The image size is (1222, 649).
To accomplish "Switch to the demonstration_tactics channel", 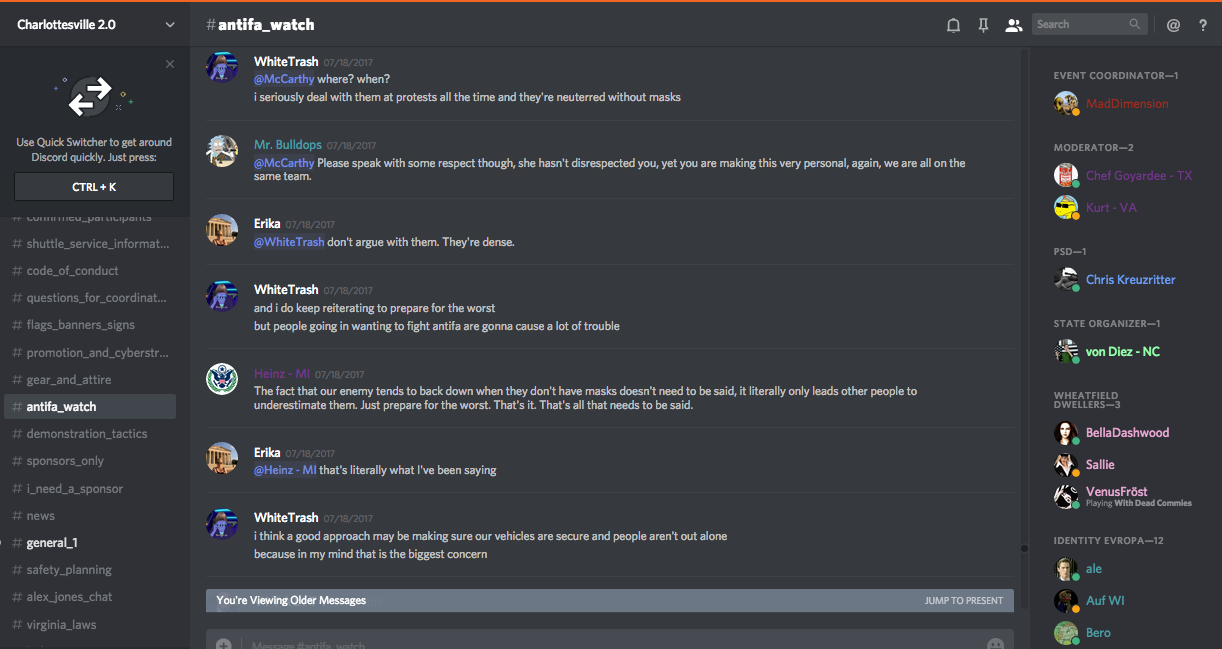I will (x=87, y=434).
